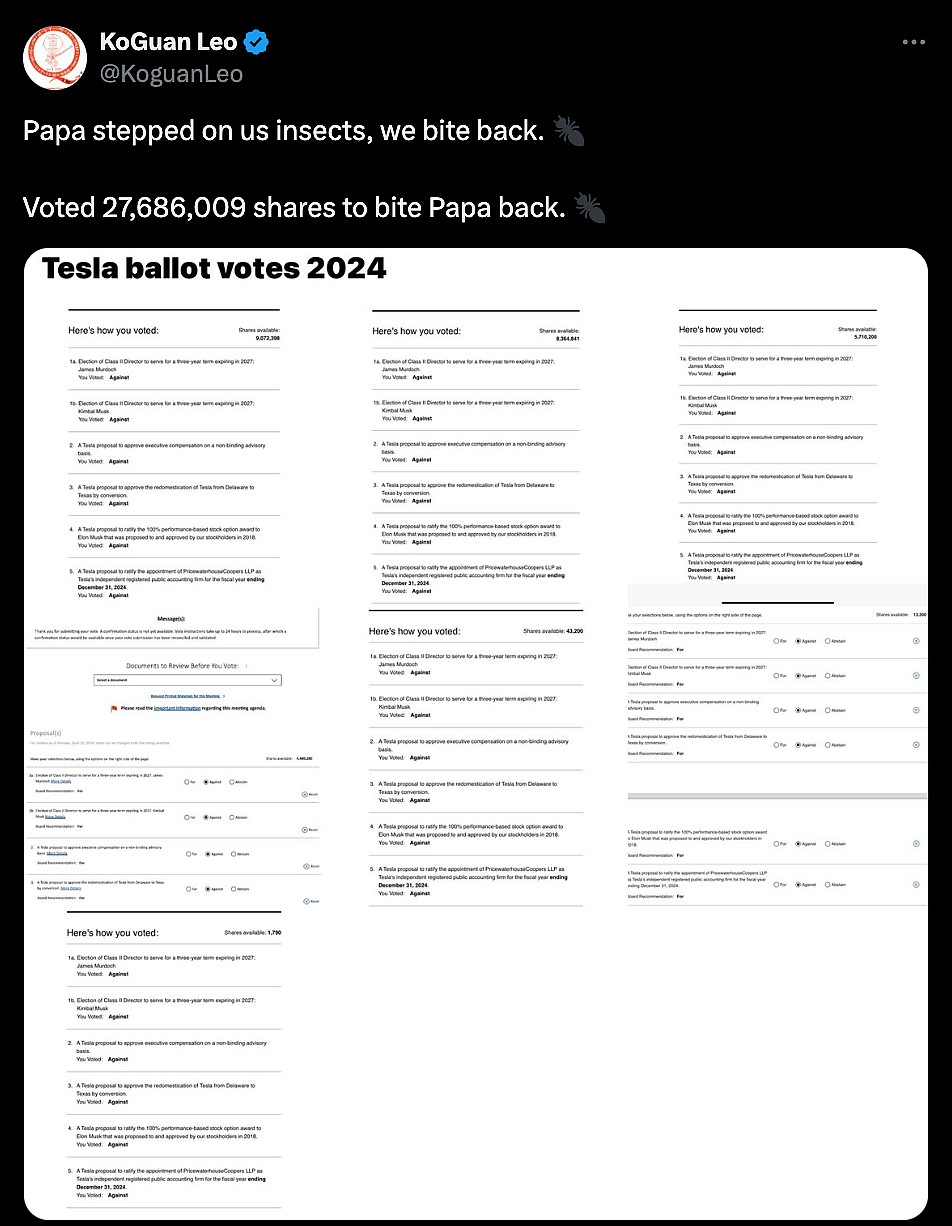Open the Tesla ballot votes 2024 image
This screenshot has height=1226, width=952.
point(476,734)
